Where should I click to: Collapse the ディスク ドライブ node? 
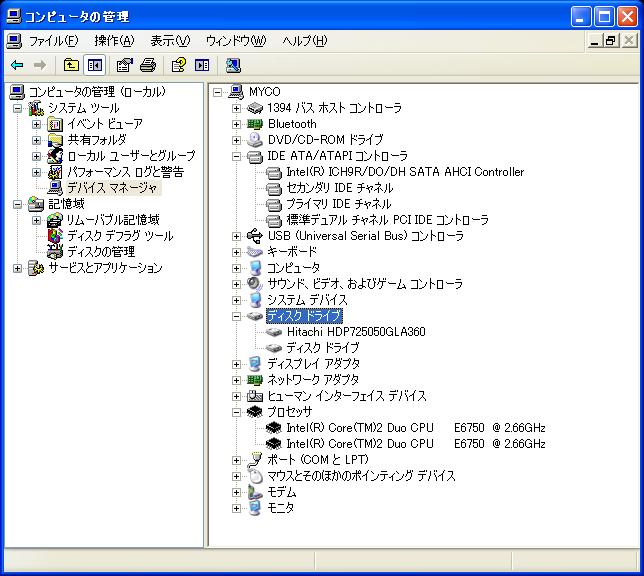236,316
